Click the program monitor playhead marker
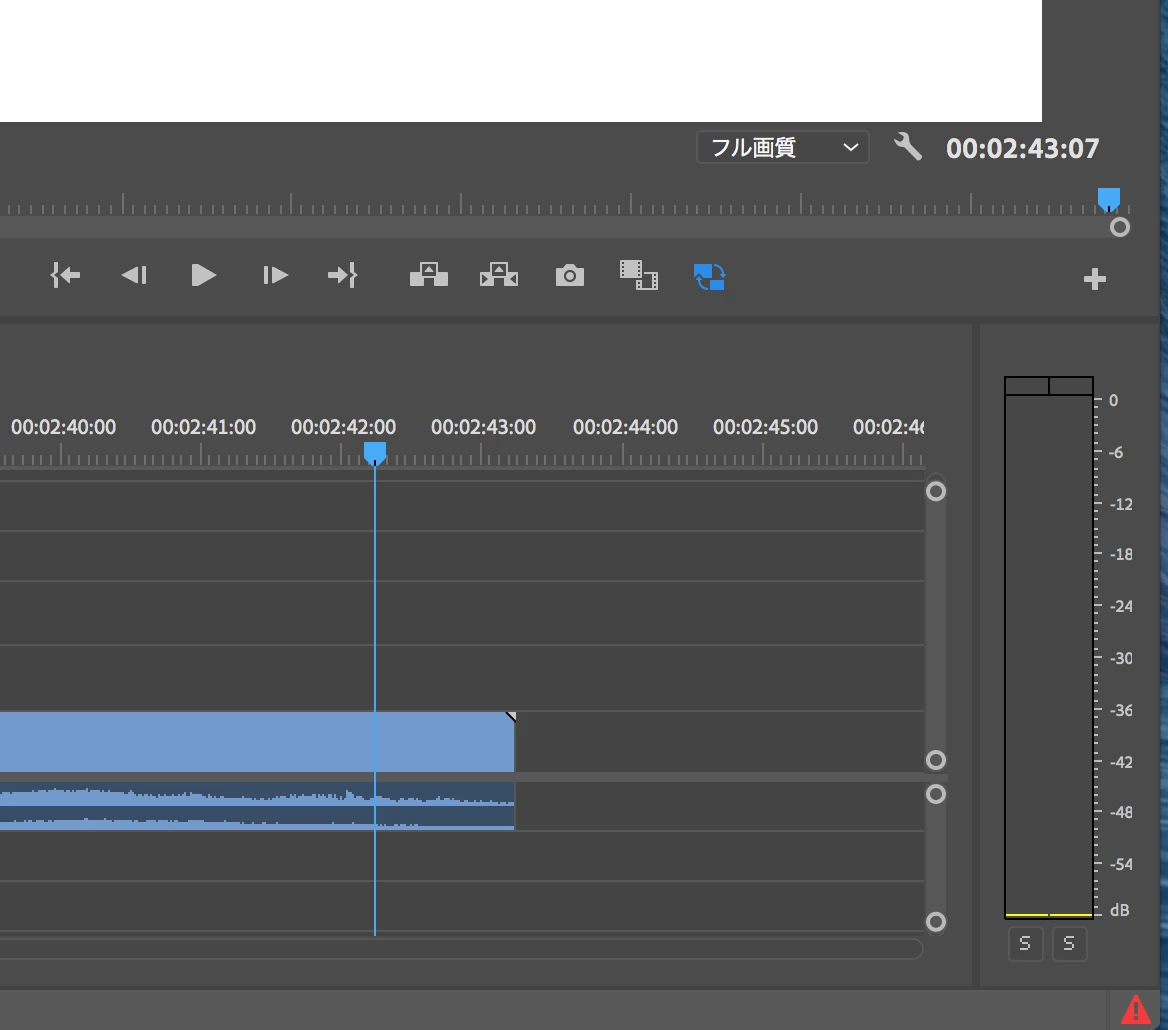1168x1030 pixels. 1108,199
